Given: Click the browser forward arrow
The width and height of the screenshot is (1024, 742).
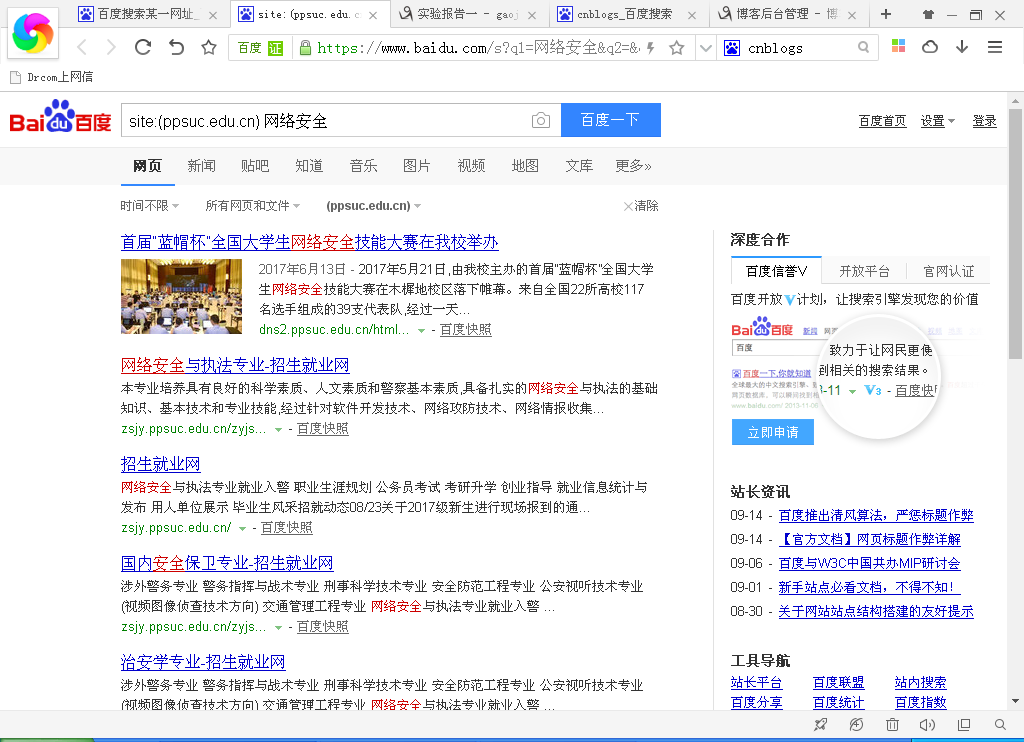Looking at the screenshot, I should click(x=111, y=47).
